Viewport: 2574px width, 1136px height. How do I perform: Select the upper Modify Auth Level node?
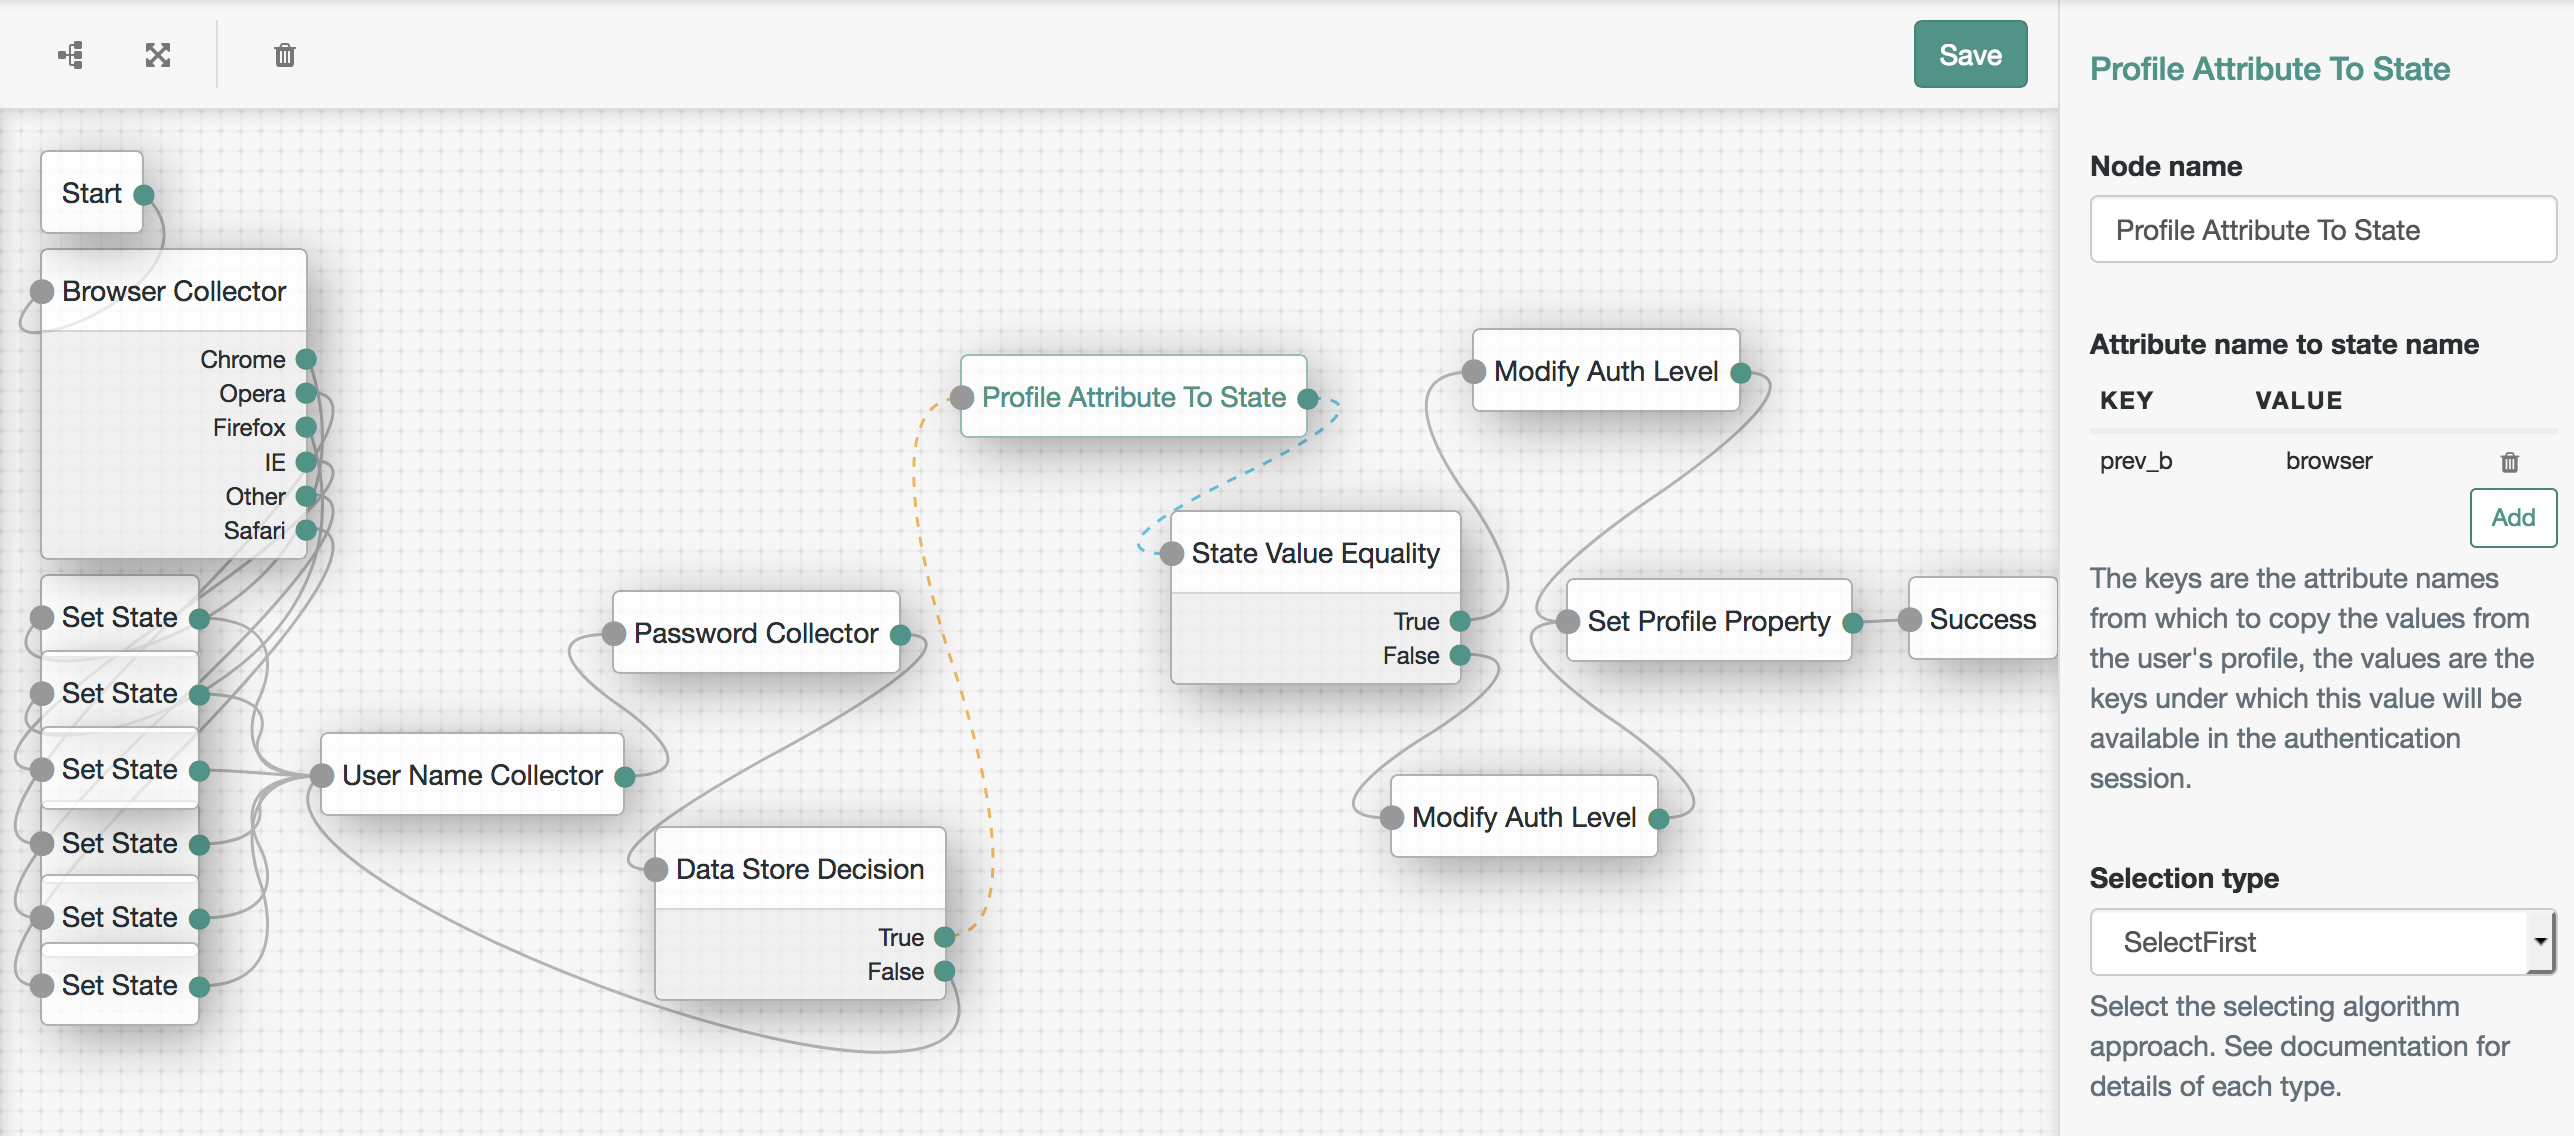[x=1605, y=371]
